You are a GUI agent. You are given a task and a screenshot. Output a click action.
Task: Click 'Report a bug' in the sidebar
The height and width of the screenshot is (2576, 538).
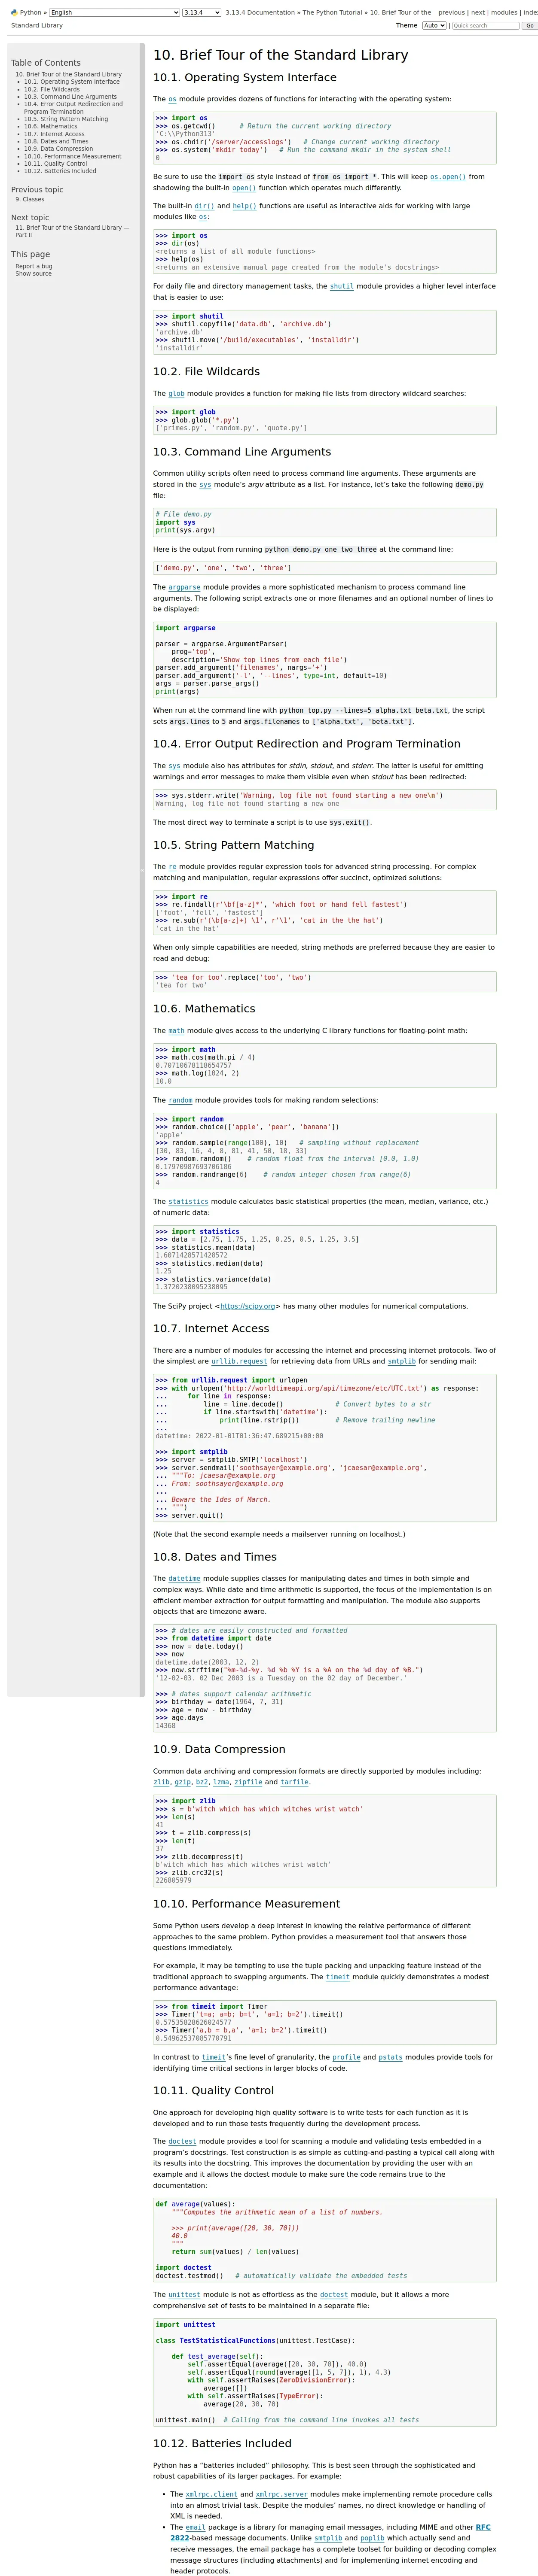tap(34, 266)
